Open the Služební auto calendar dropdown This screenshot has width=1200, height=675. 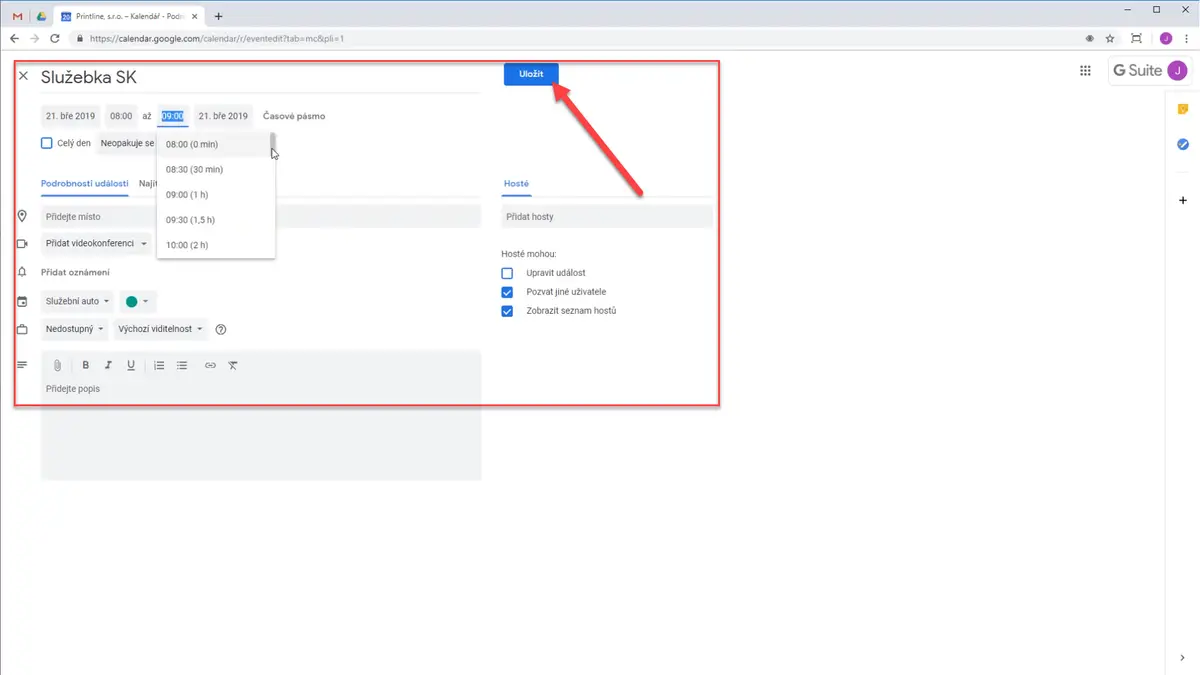point(77,301)
